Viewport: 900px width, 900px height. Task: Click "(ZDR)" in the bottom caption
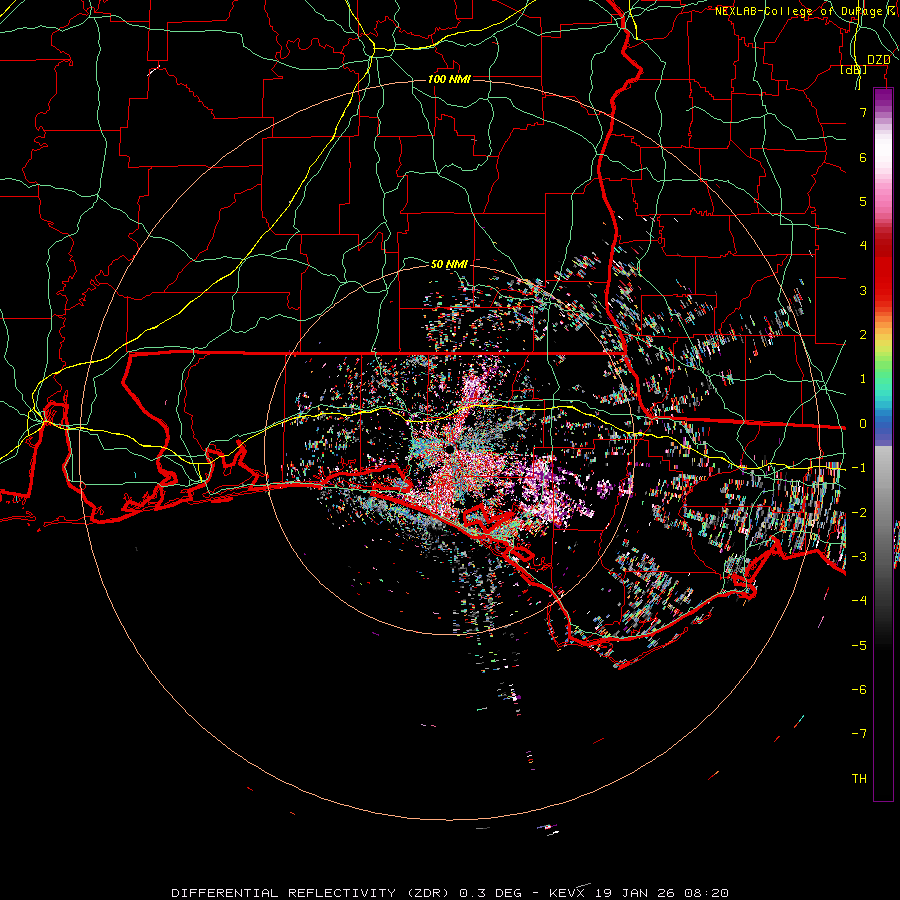[428, 893]
